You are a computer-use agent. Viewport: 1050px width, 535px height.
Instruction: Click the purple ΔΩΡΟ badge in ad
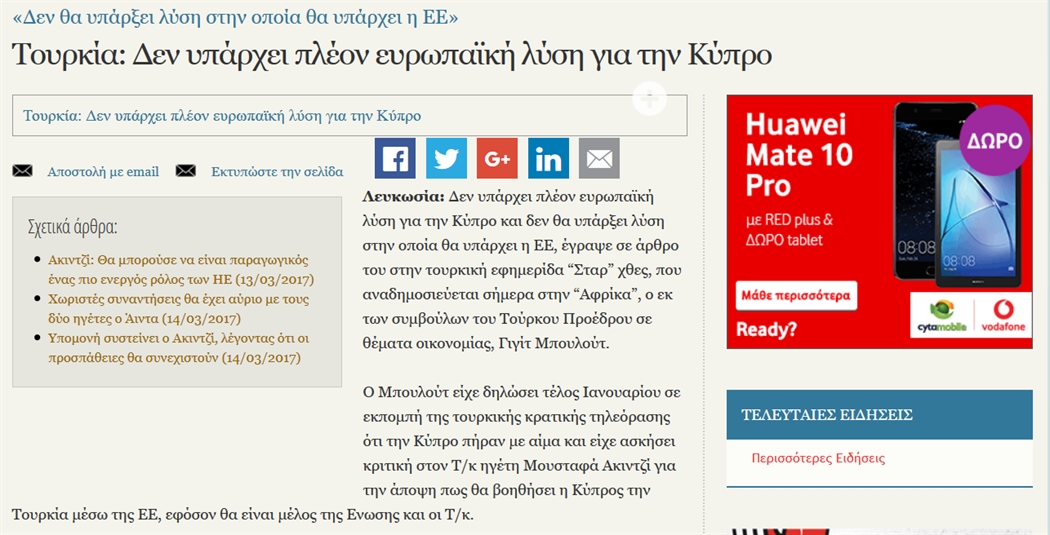click(994, 141)
